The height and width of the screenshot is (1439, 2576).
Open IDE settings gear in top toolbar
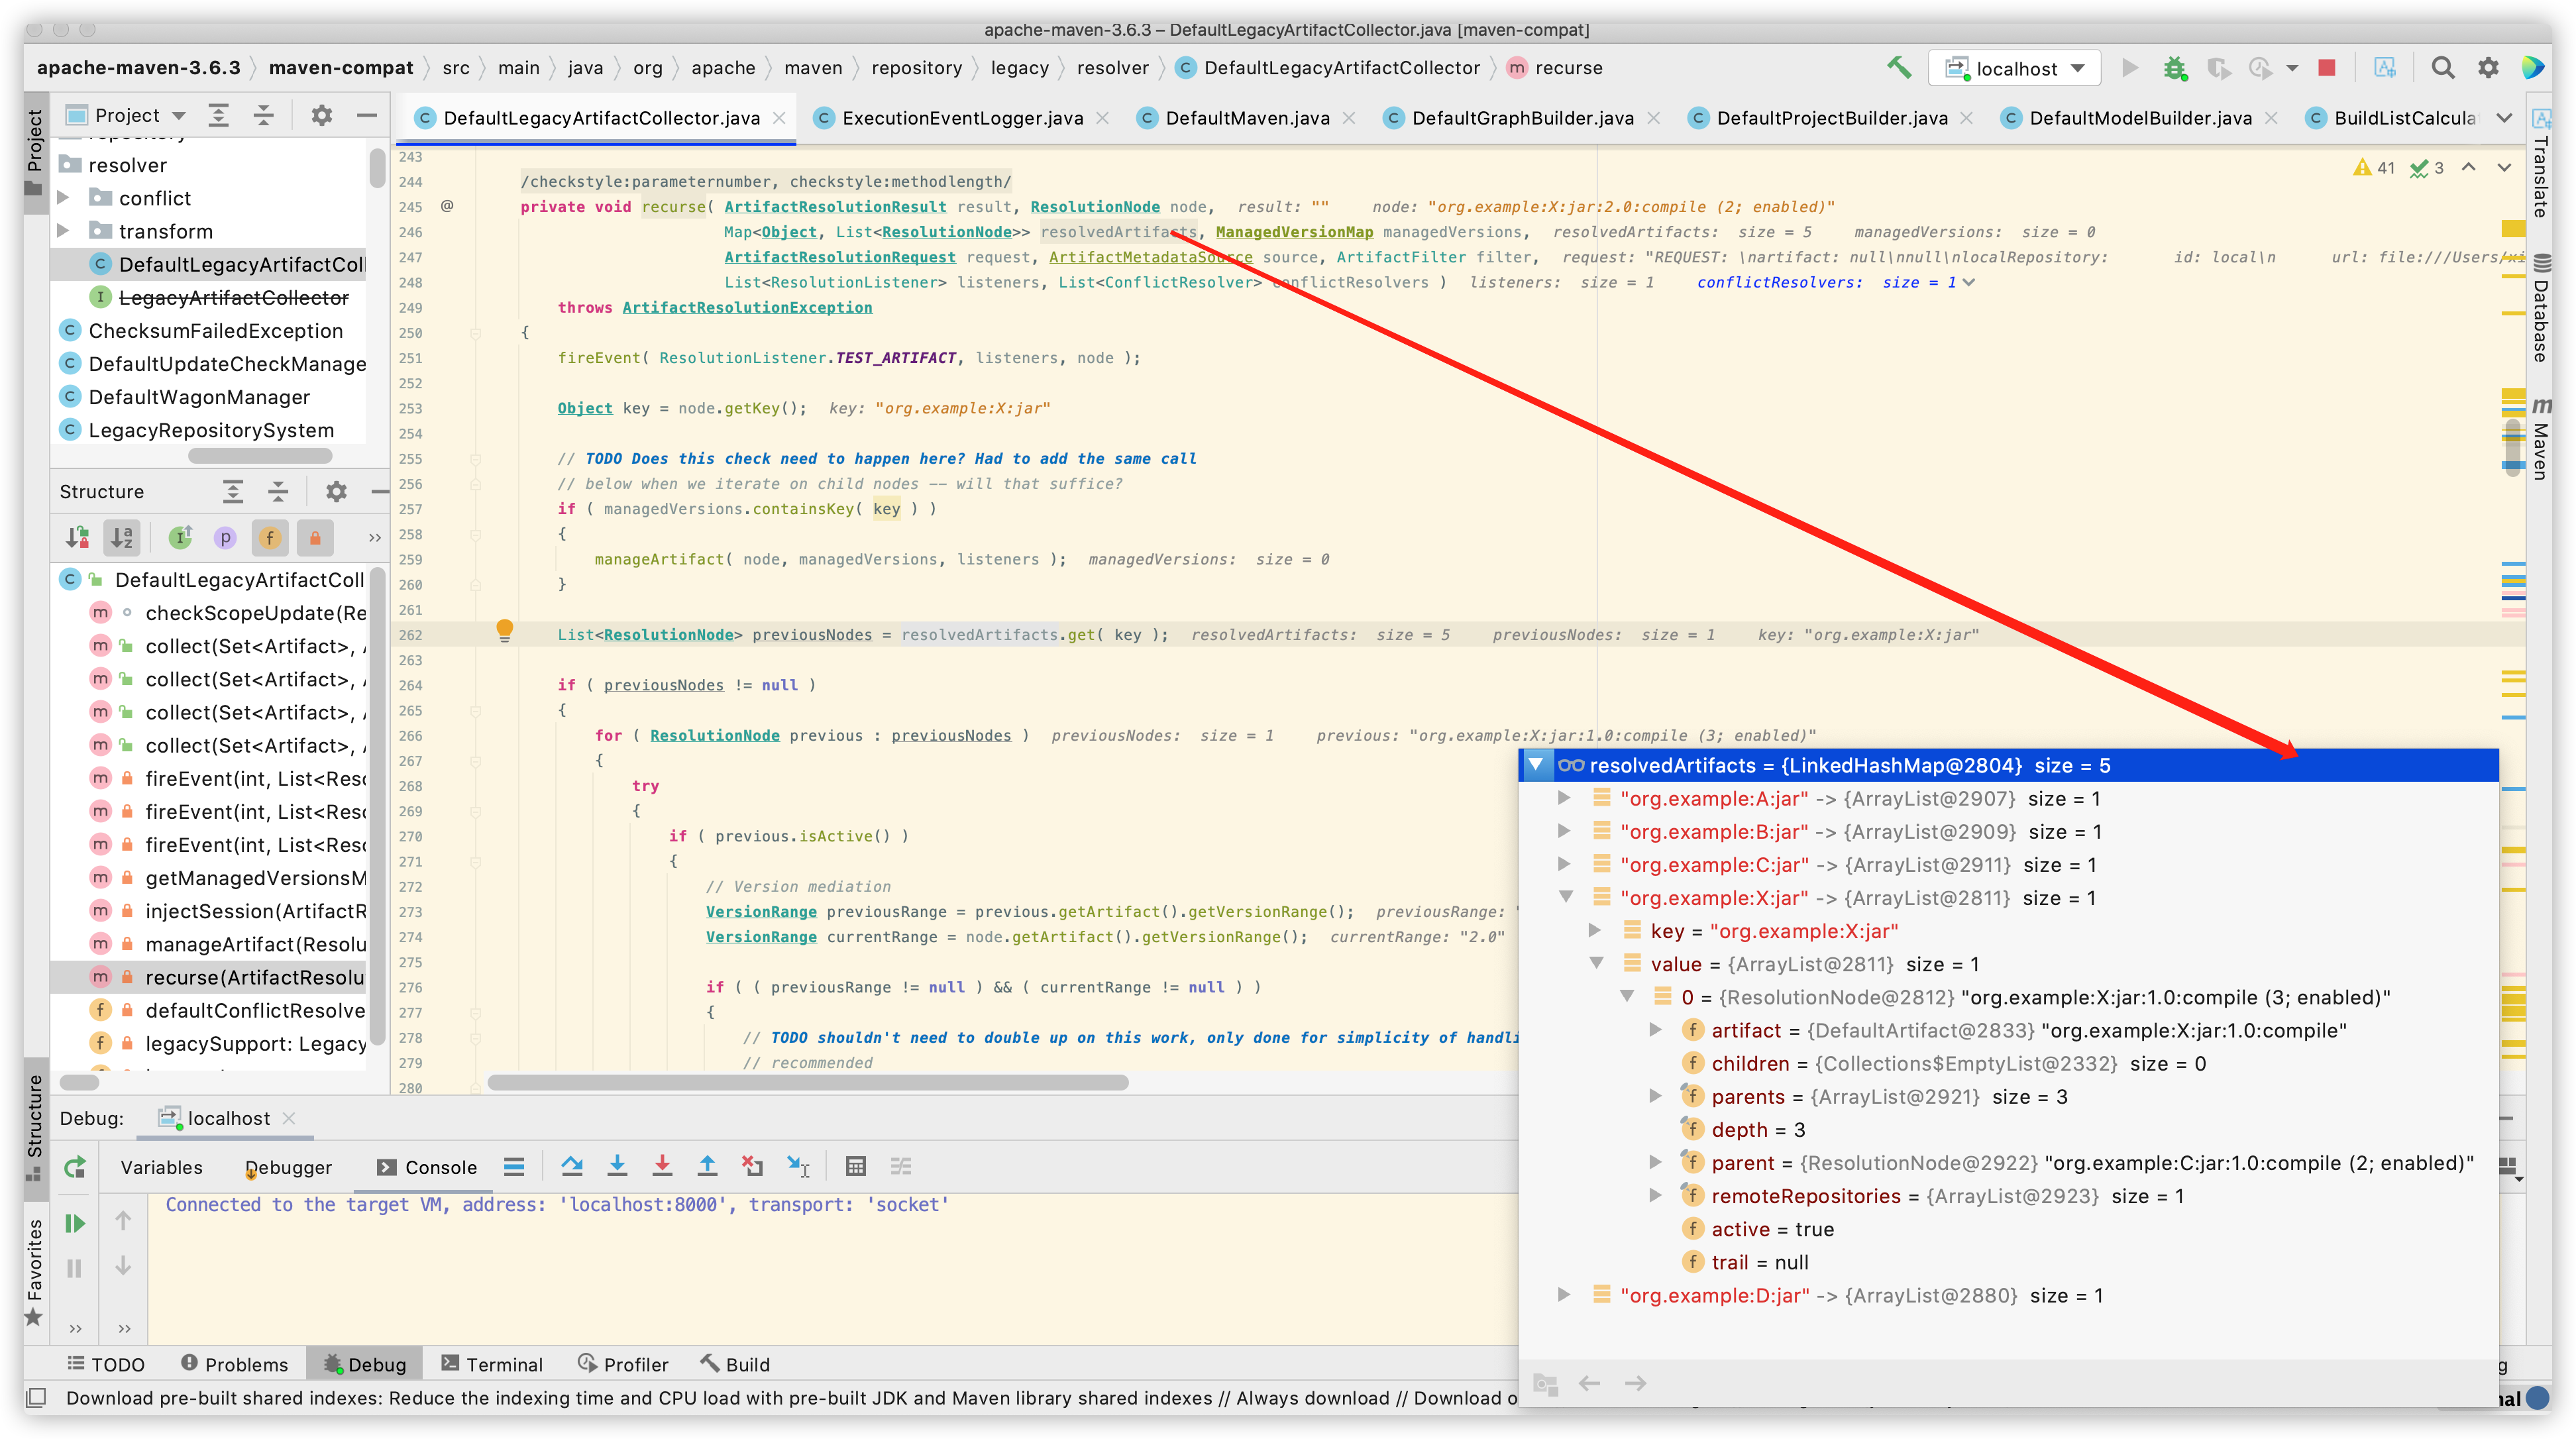(x=2488, y=68)
